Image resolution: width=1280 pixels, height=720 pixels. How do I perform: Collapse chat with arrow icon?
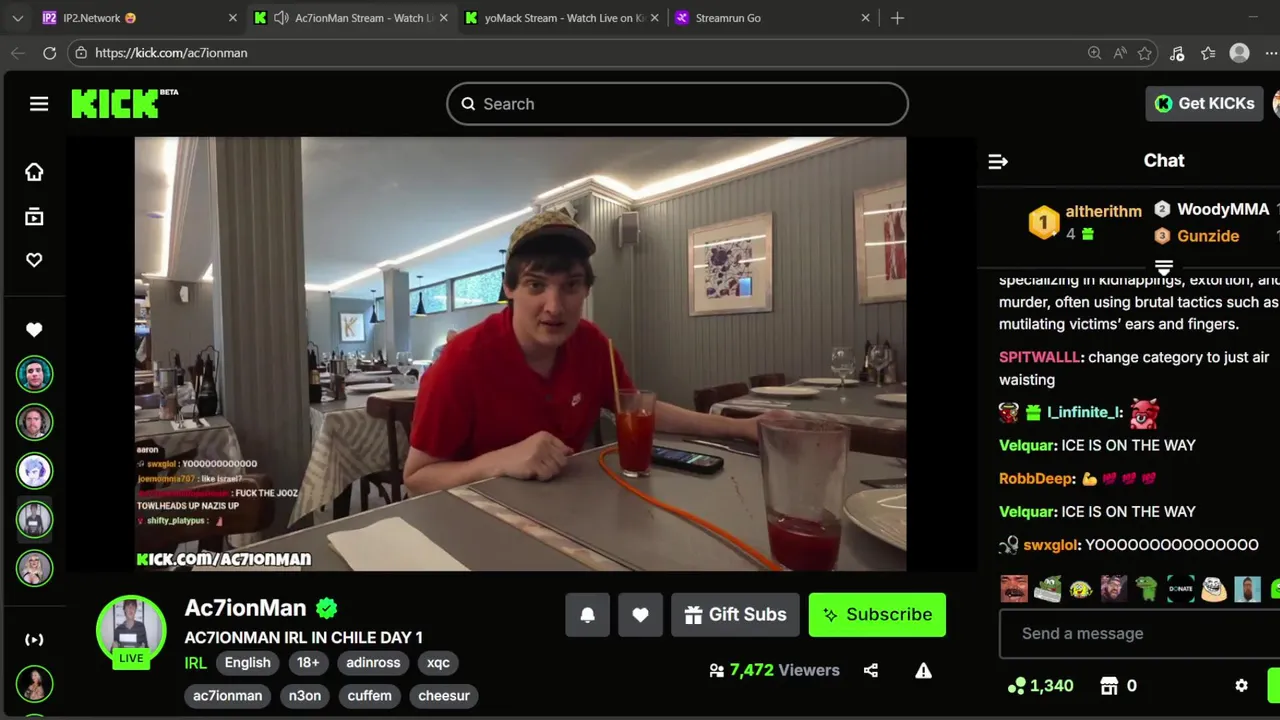click(x=997, y=161)
